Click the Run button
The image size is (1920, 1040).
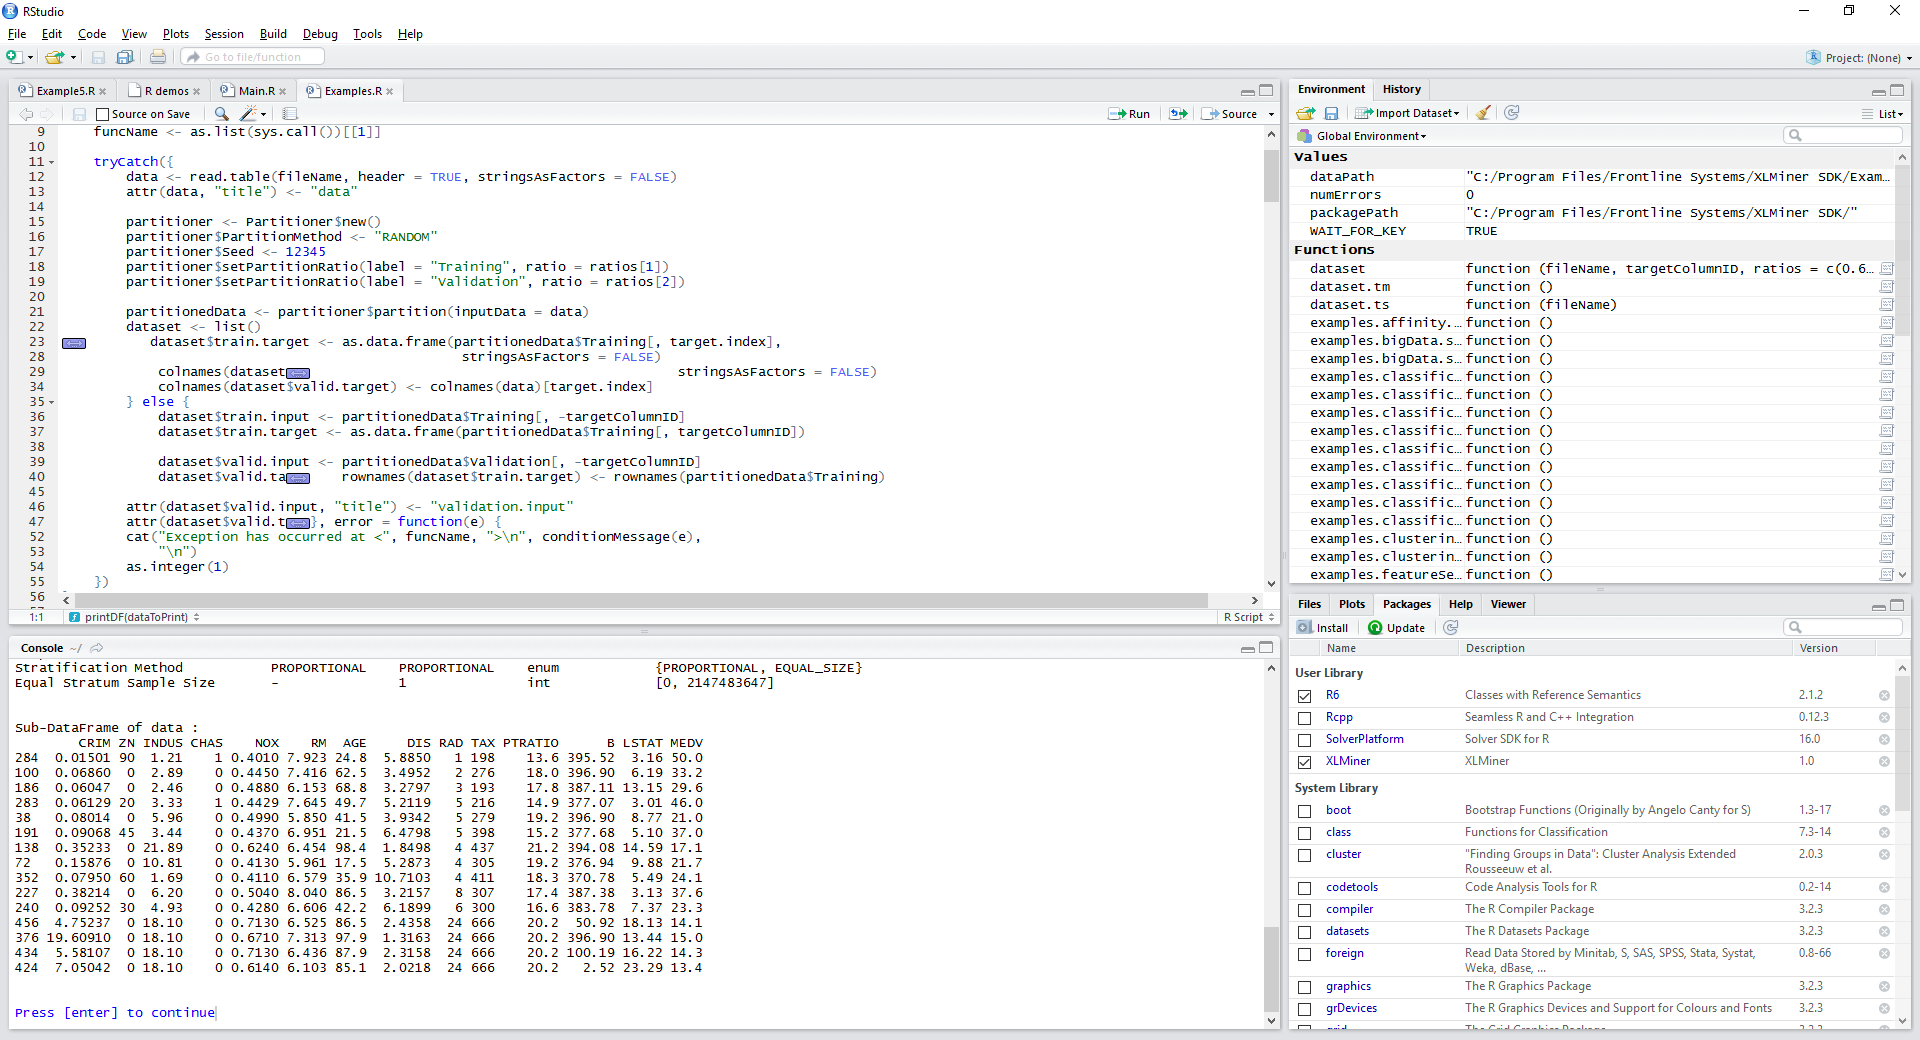(x=1129, y=114)
